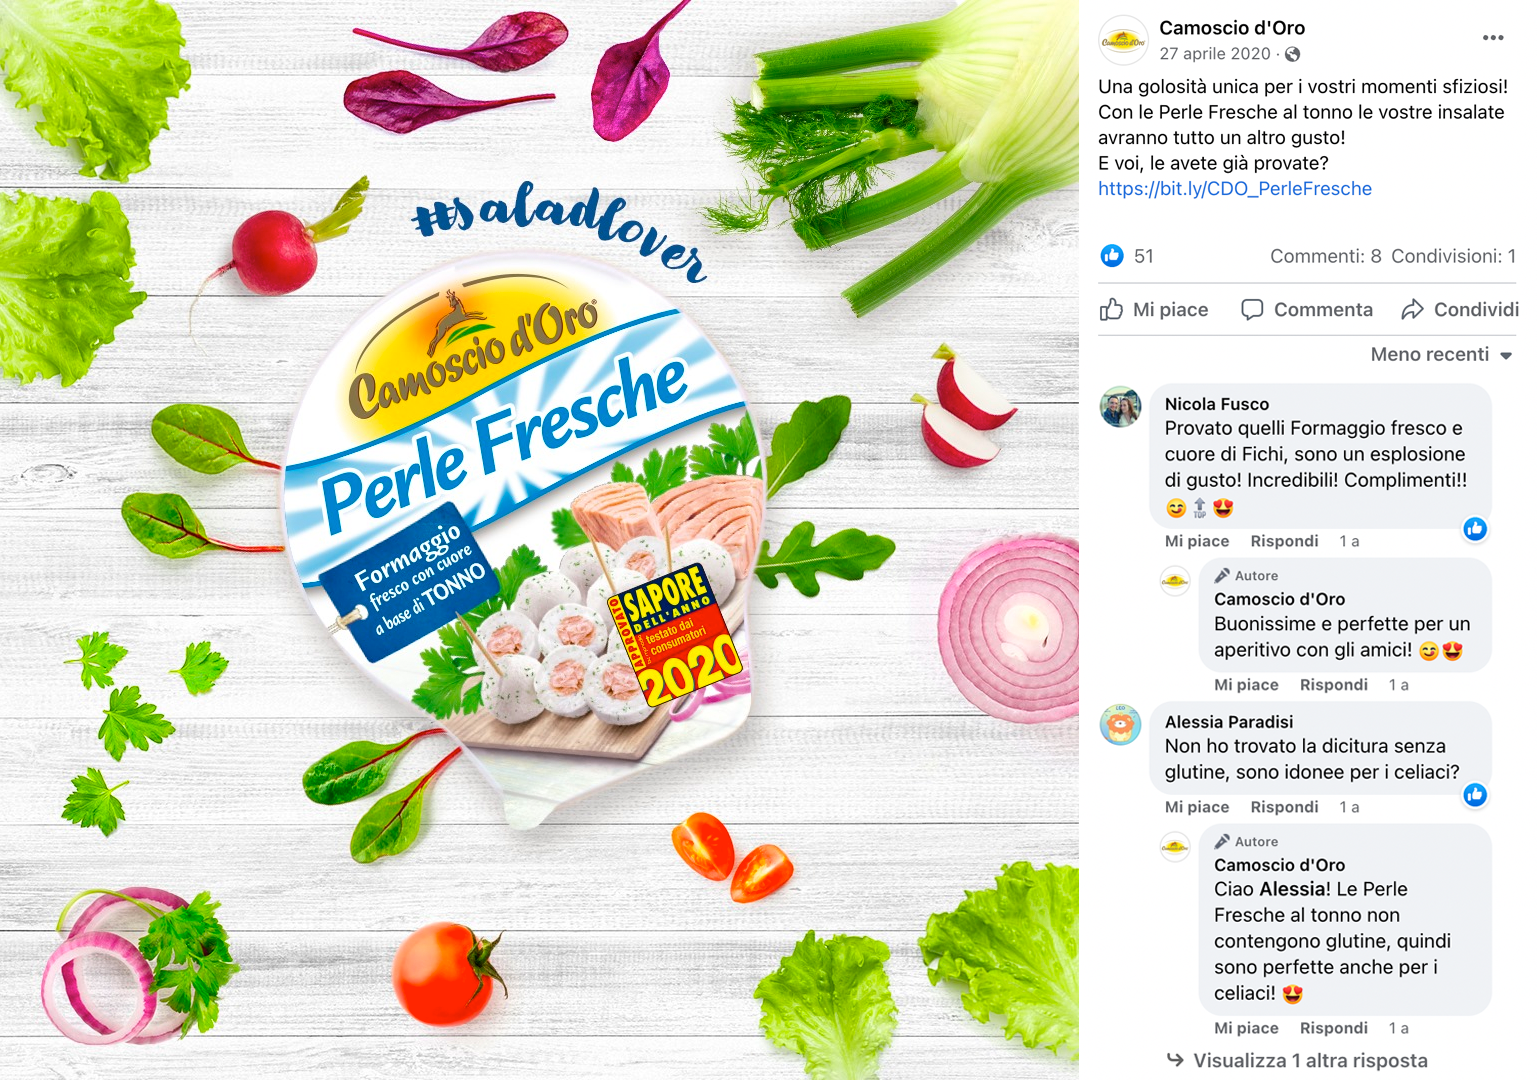Open the bit.ly CDO_PerleFresche link

tap(1235, 189)
